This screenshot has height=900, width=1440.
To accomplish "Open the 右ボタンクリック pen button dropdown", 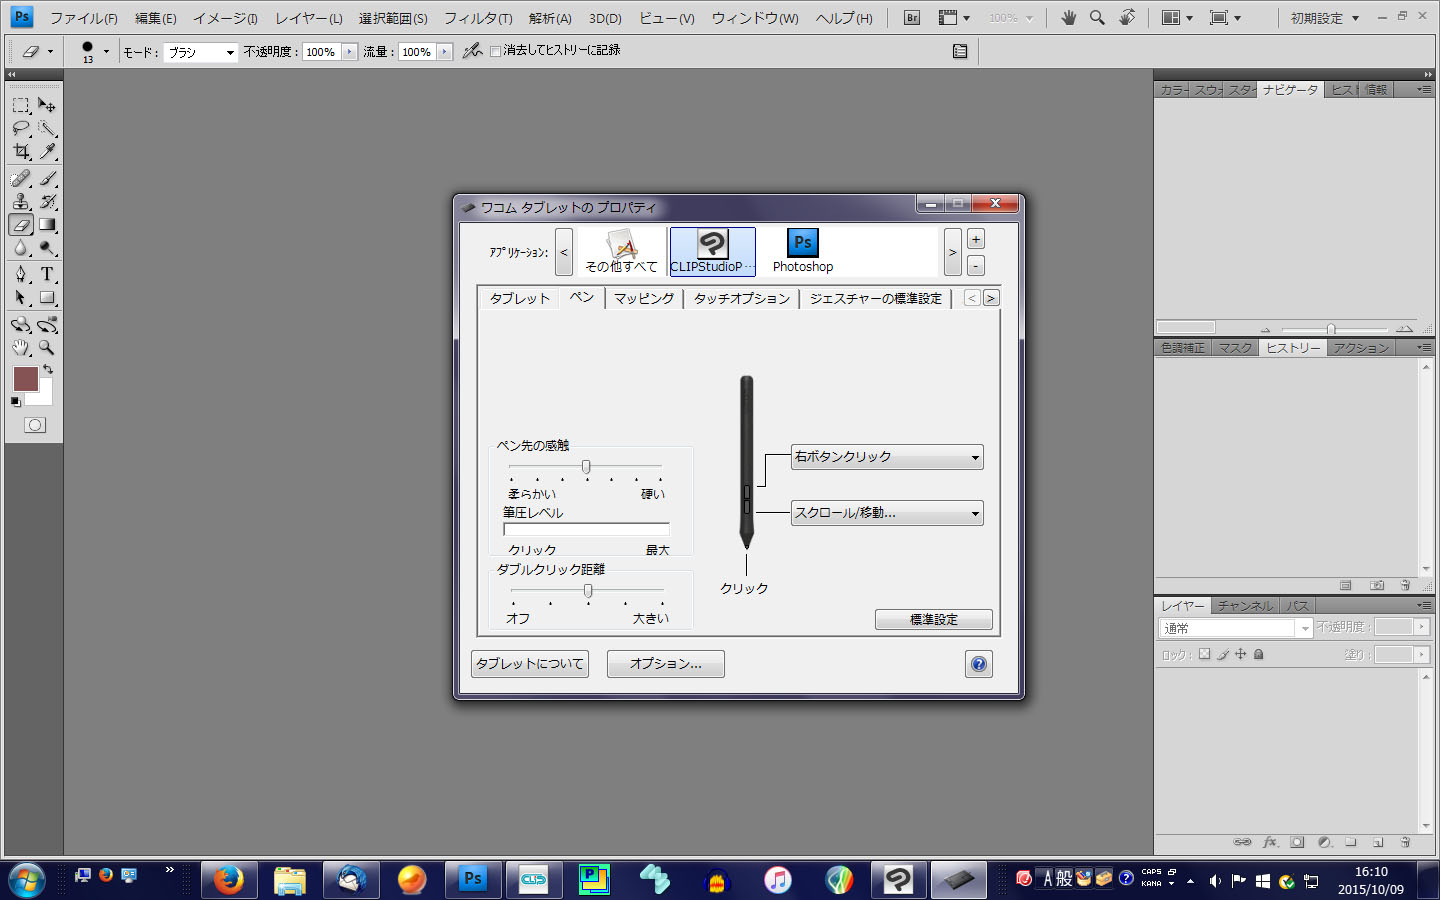I will point(887,457).
